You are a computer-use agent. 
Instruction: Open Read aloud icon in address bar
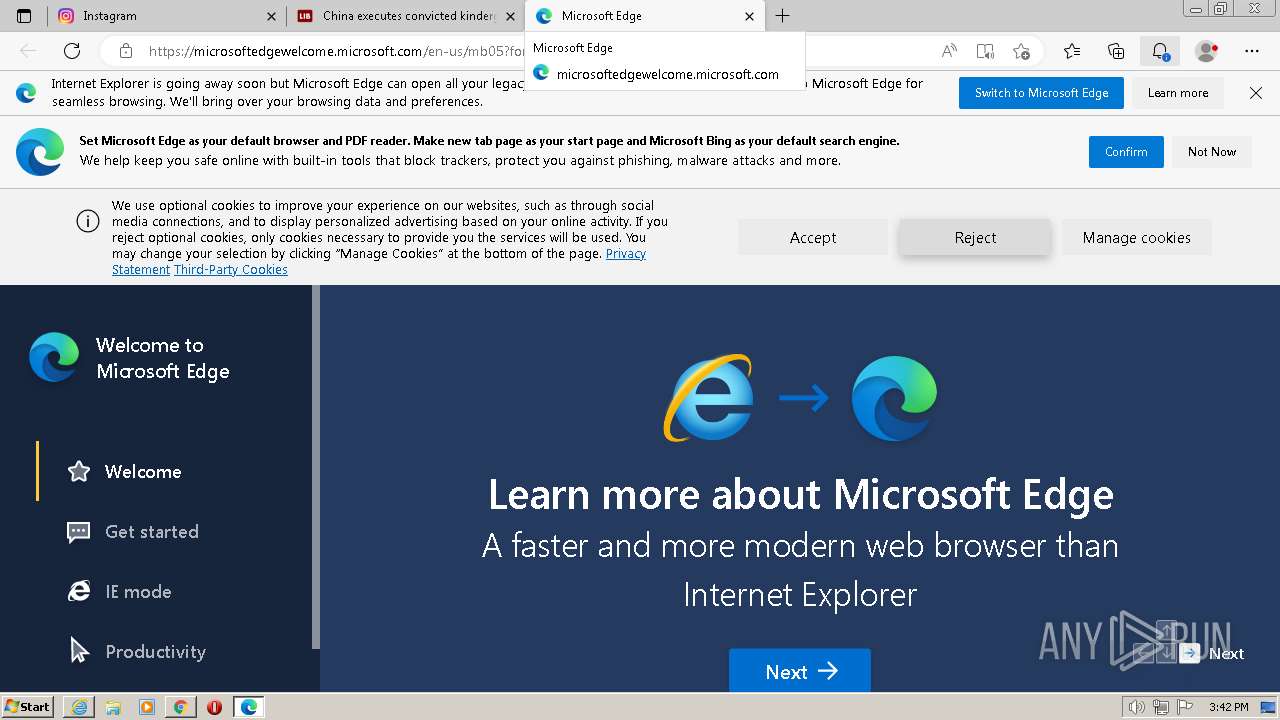point(949,51)
